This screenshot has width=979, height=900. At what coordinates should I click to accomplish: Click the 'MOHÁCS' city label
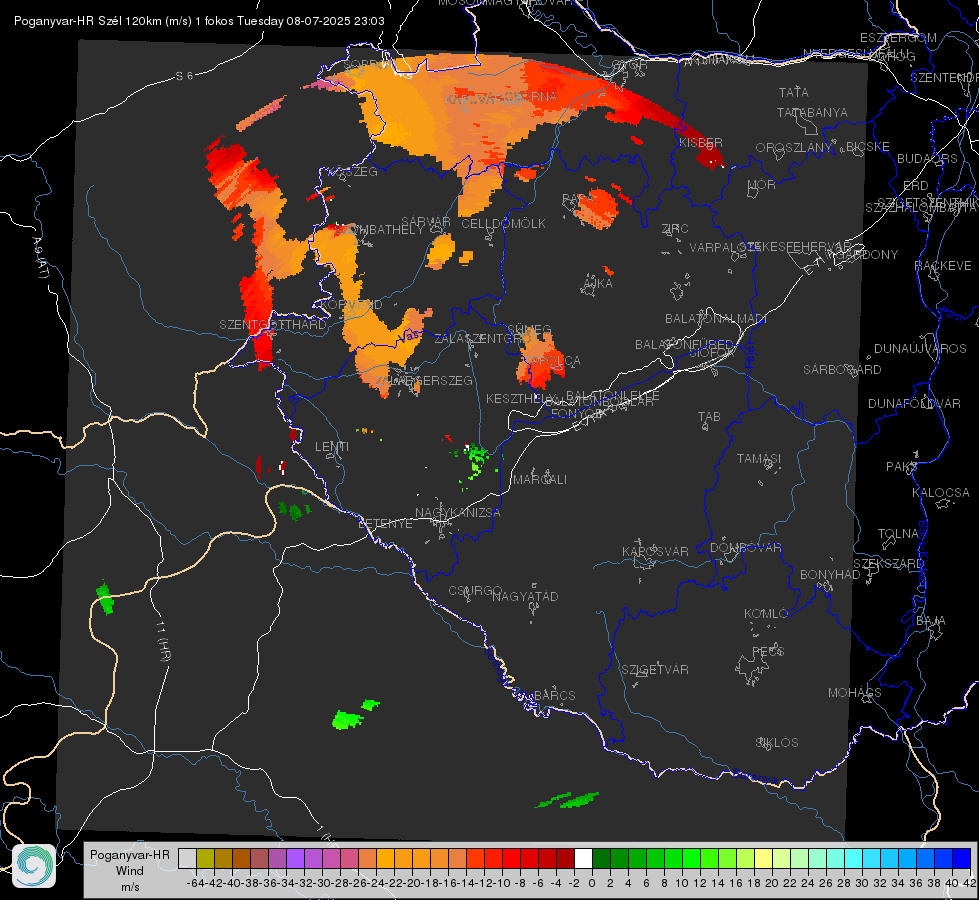pyautogui.click(x=855, y=693)
